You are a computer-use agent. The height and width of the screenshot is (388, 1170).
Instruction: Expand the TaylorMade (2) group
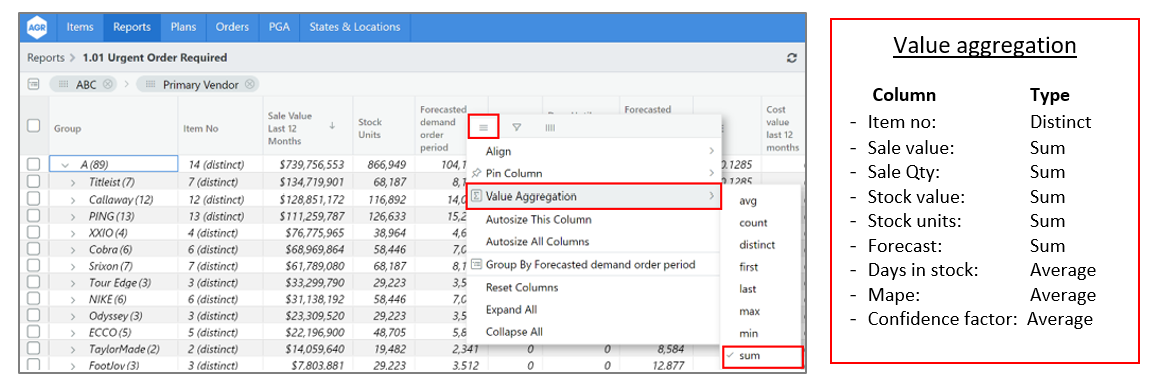tap(74, 349)
